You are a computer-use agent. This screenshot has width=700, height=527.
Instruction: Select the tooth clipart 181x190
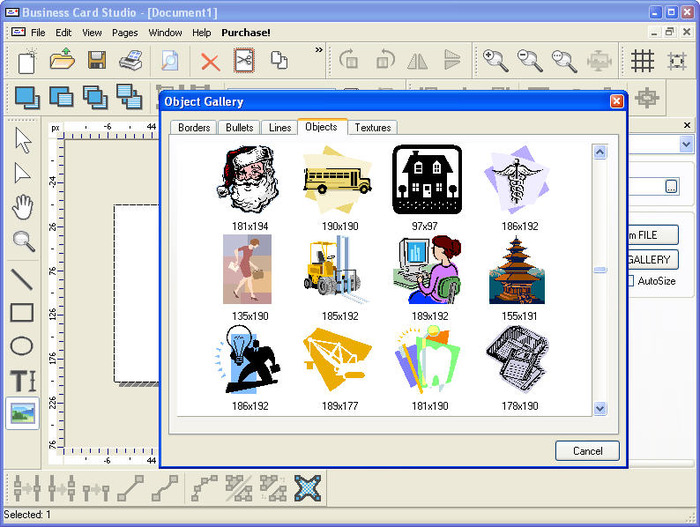click(427, 358)
